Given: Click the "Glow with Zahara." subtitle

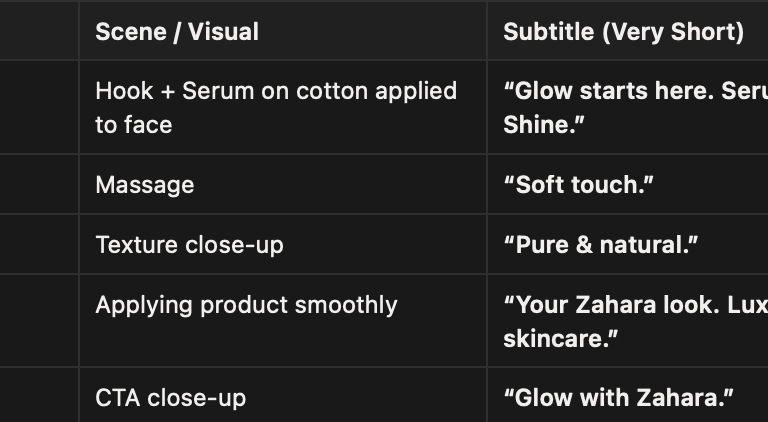Looking at the screenshot, I should coord(618,398).
